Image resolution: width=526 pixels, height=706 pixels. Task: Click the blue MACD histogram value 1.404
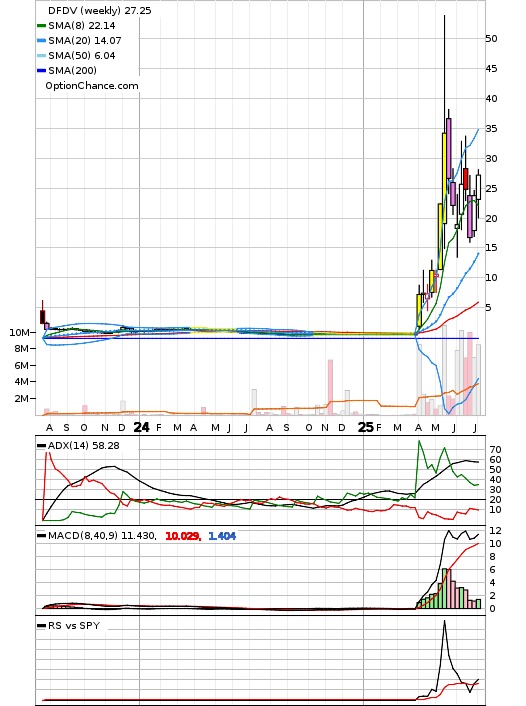click(222, 536)
